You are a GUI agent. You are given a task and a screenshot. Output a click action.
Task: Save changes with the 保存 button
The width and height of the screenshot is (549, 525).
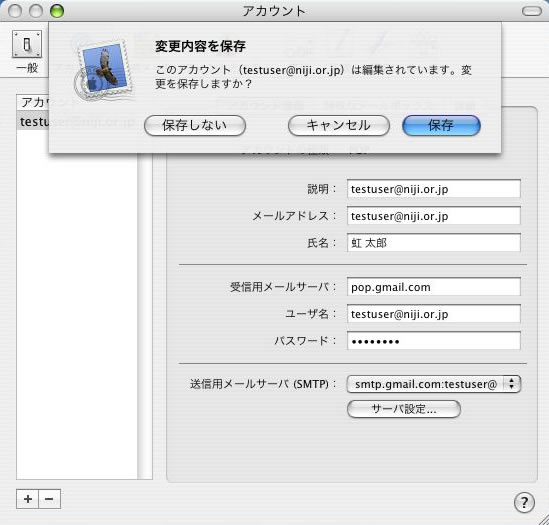coord(441,125)
